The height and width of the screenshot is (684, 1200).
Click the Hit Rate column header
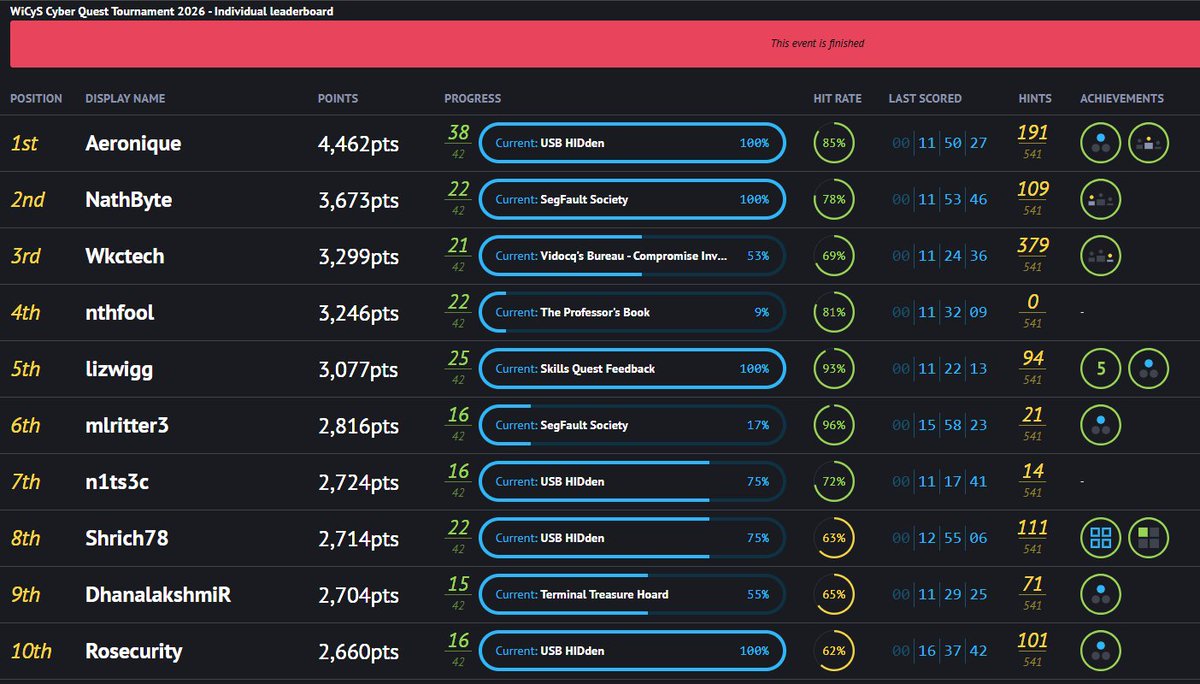(x=838, y=99)
